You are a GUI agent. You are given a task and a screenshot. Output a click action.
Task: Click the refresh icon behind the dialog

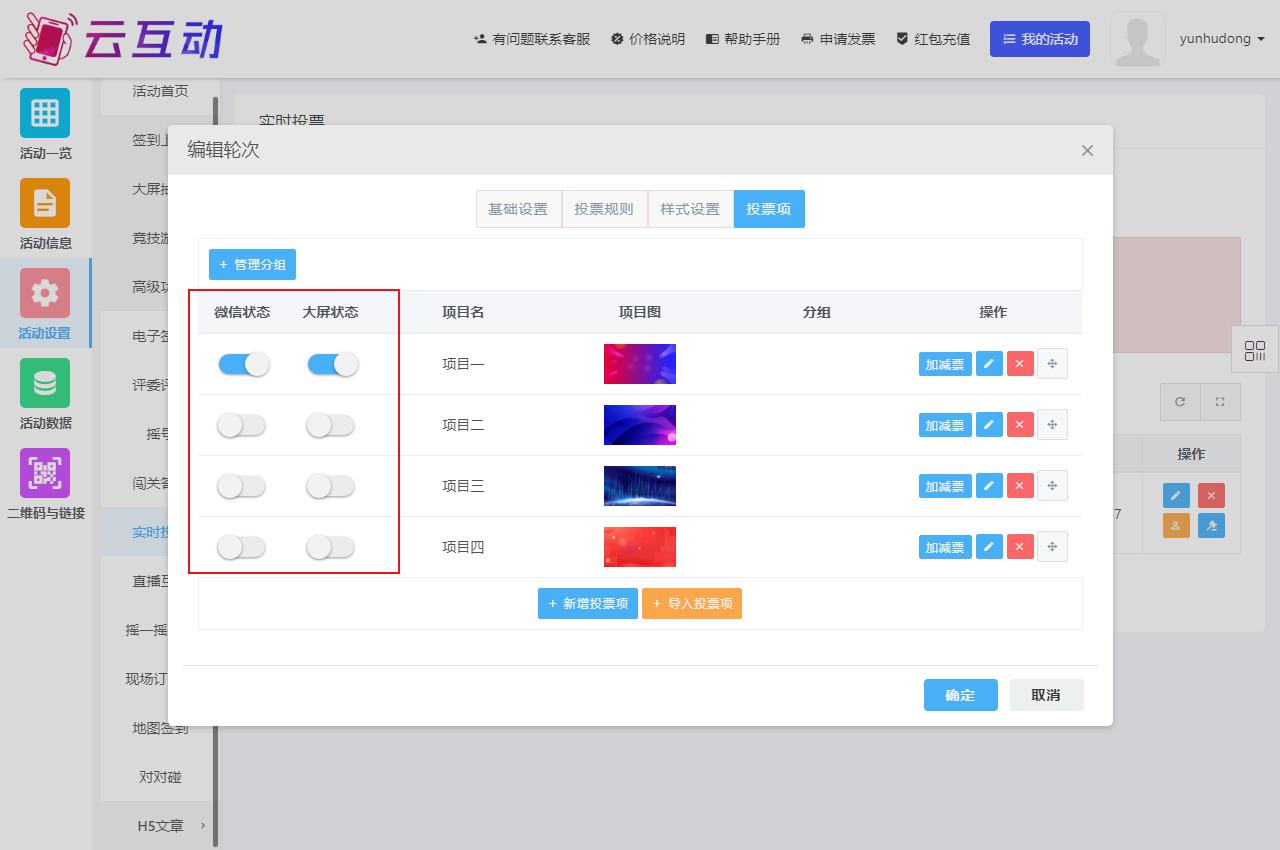1180,402
